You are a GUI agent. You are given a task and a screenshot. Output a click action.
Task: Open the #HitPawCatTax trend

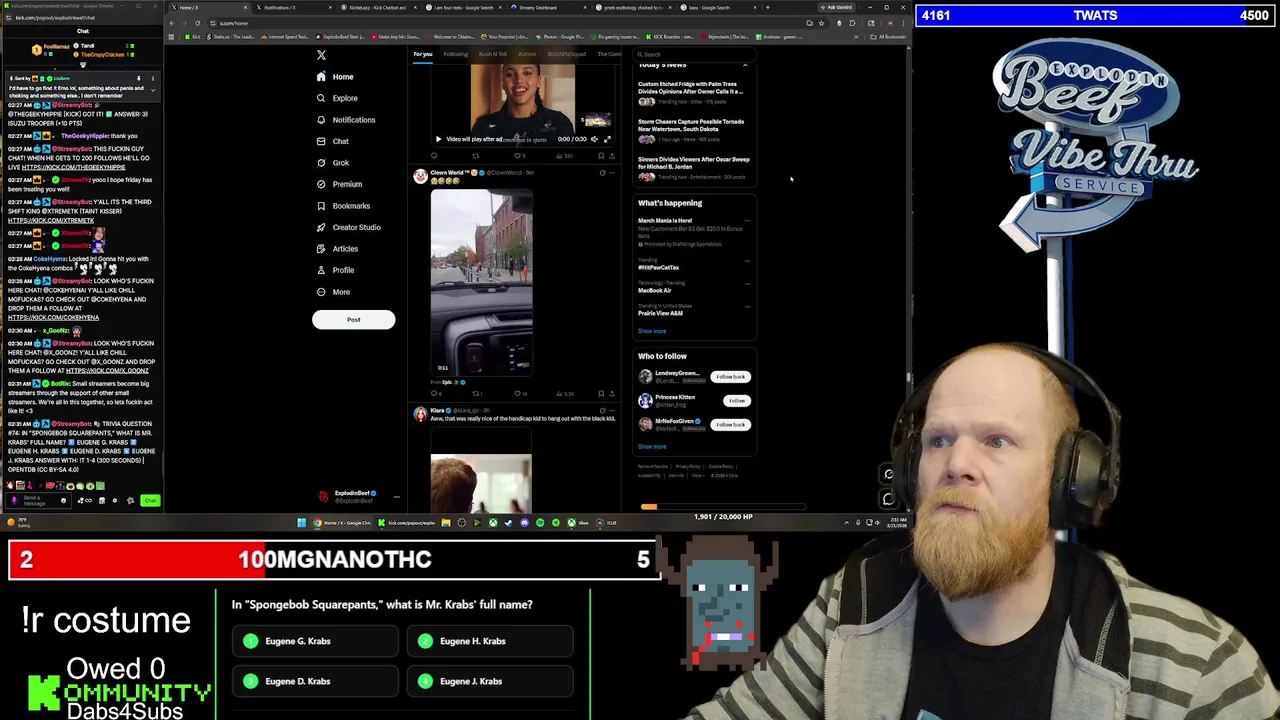tap(658, 267)
